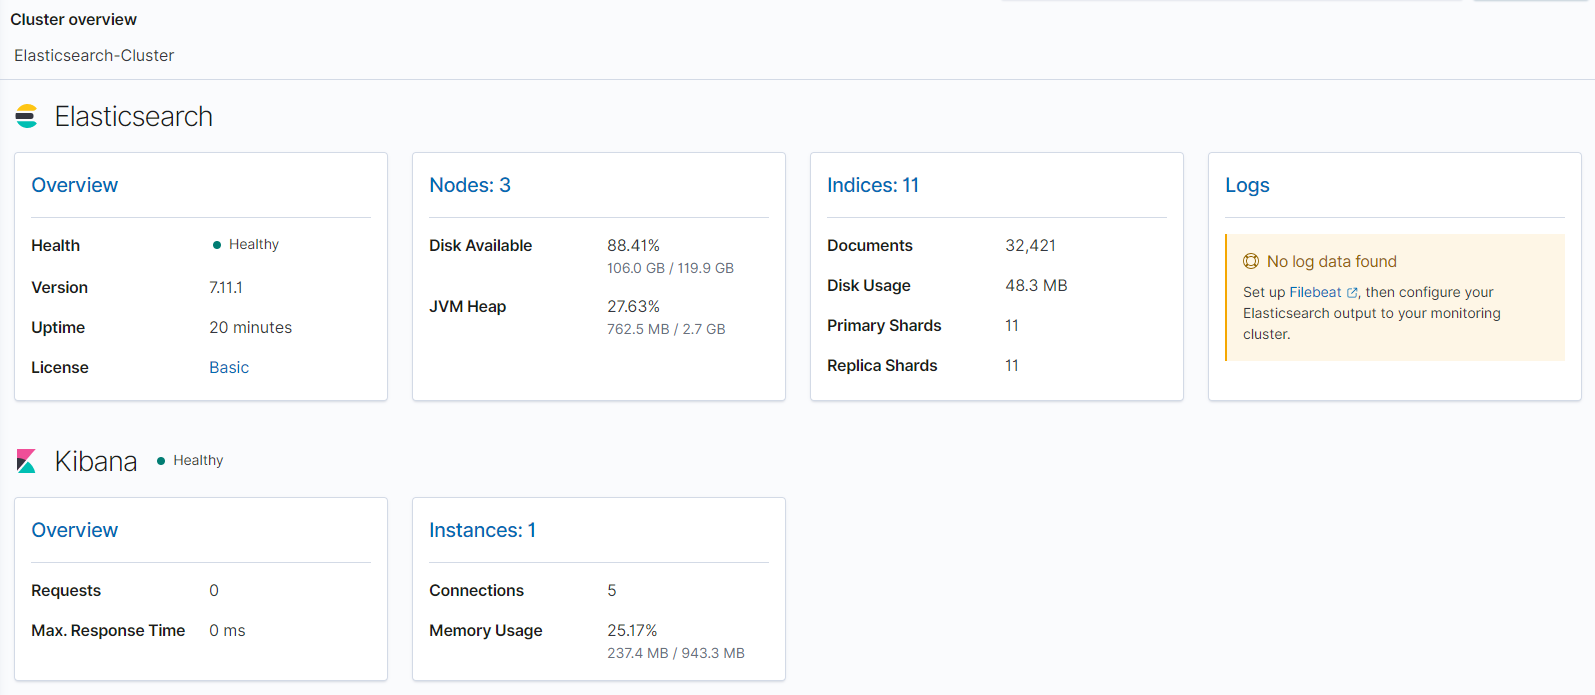Click memory detail 237.4 MB / 943.3 MB
Image resolution: width=1595 pixels, height=695 pixels.
(676, 653)
